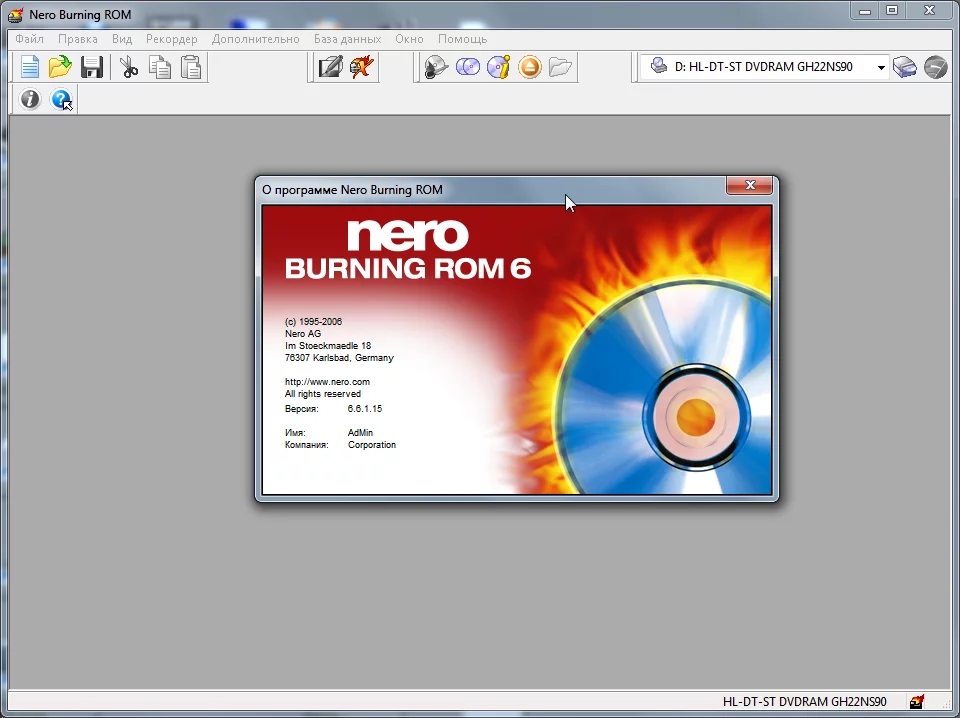Open the База данных menu
The height and width of the screenshot is (718, 960).
point(348,39)
